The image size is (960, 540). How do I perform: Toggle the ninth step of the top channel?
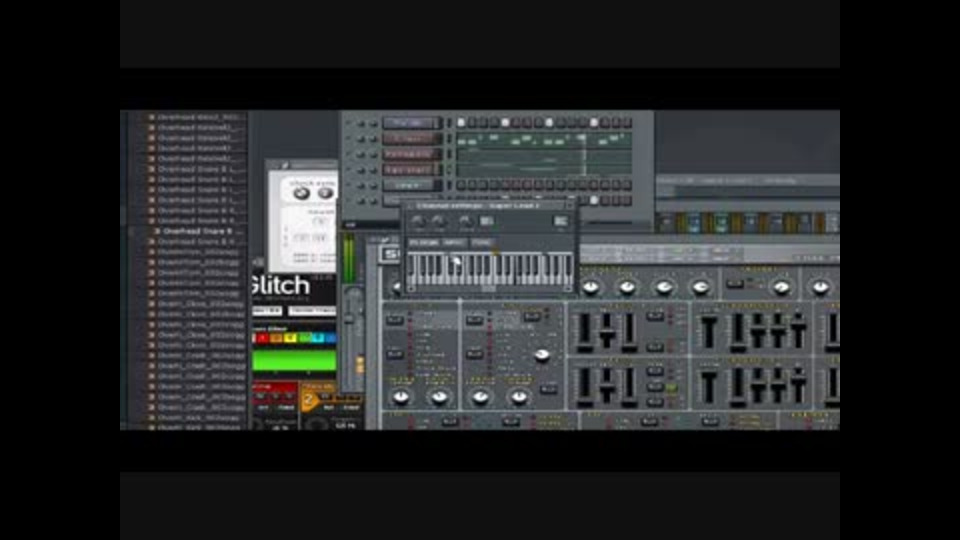(x=549, y=123)
